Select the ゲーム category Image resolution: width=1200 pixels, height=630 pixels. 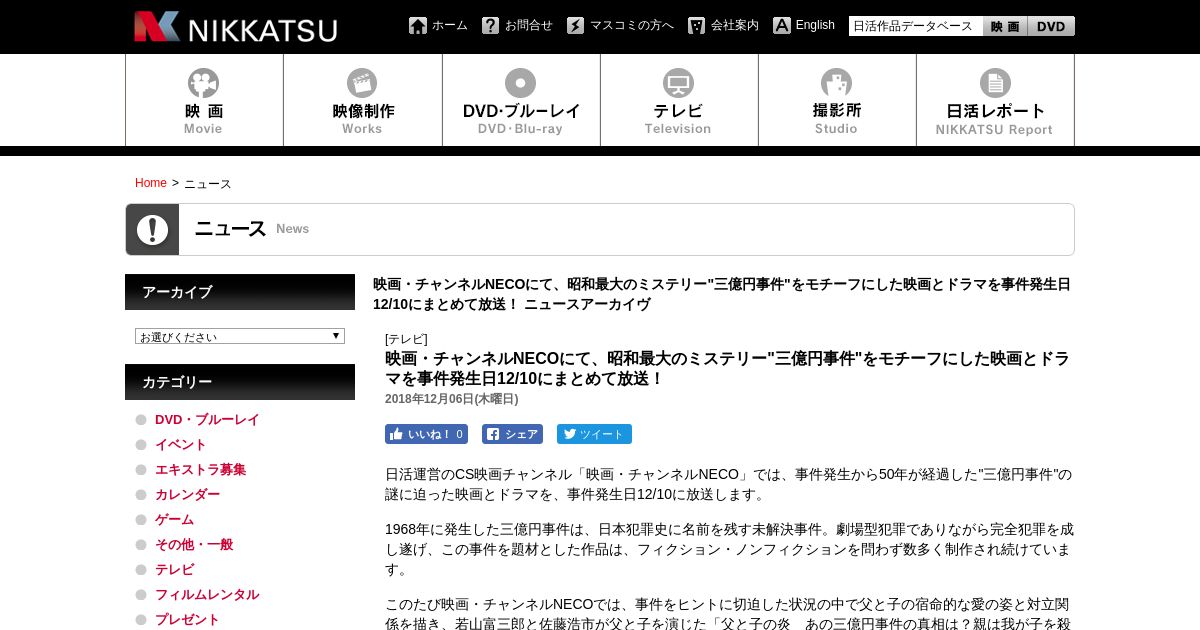click(174, 520)
